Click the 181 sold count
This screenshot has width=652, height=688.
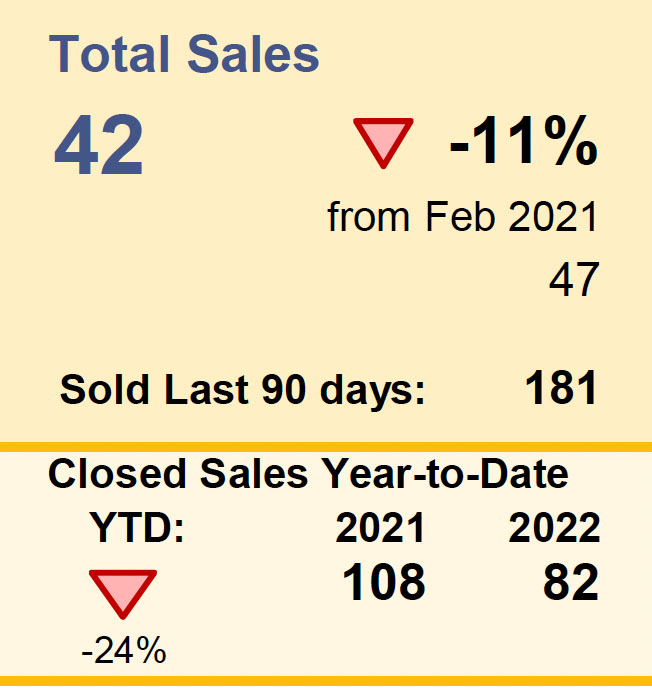(561, 387)
